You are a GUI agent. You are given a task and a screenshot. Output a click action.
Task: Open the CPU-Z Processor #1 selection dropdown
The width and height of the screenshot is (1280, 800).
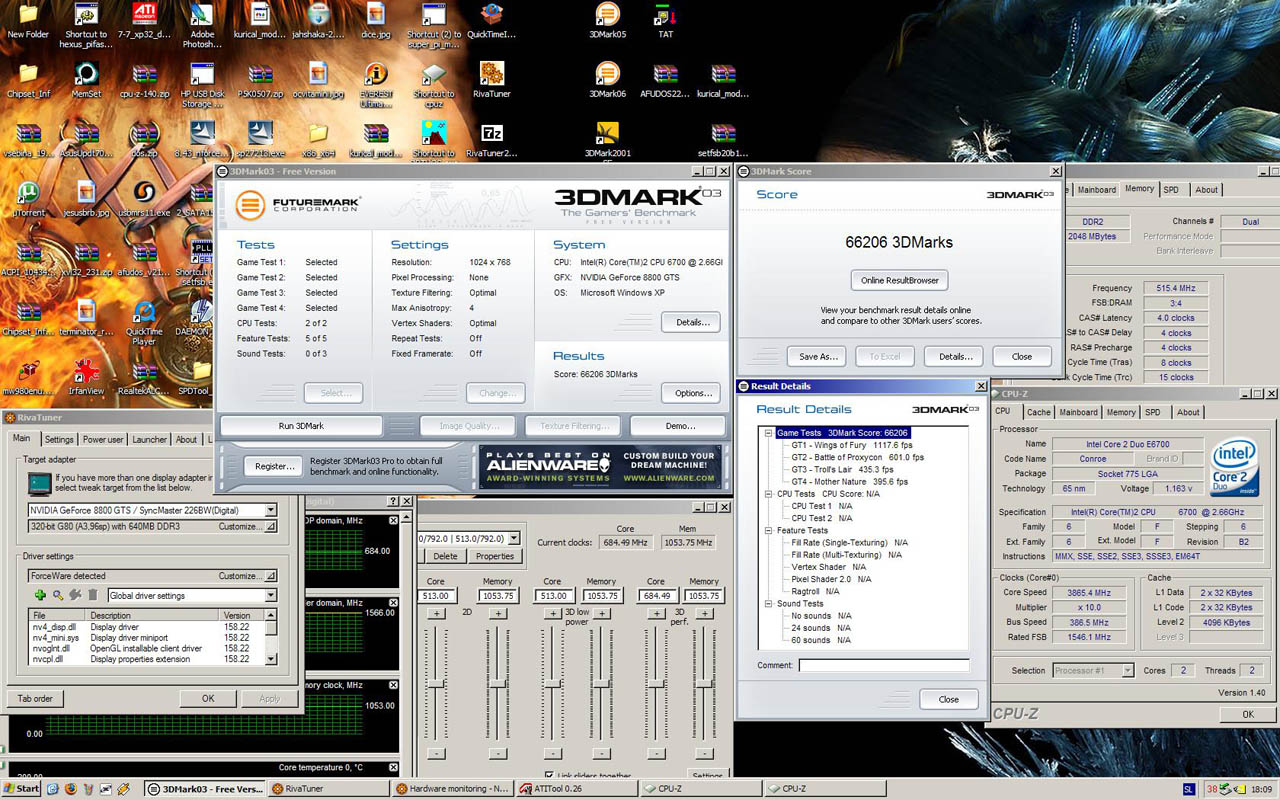coord(1127,670)
